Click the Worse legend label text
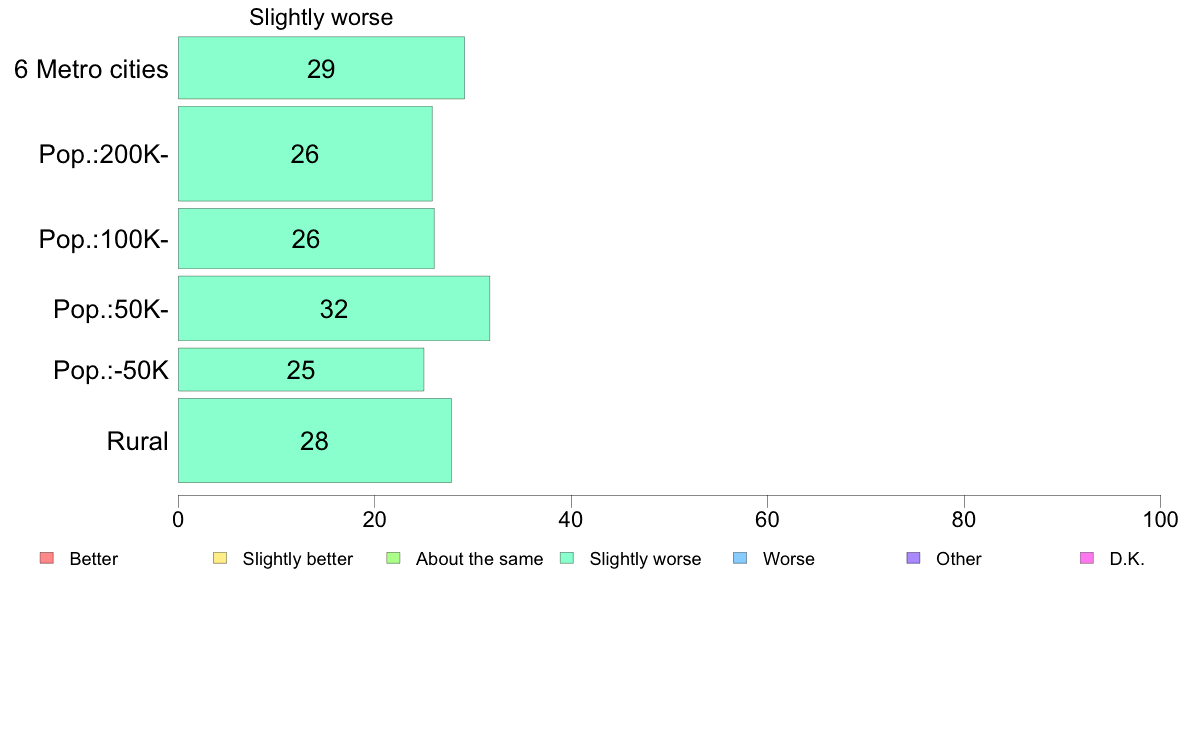 pyautogui.click(x=789, y=559)
